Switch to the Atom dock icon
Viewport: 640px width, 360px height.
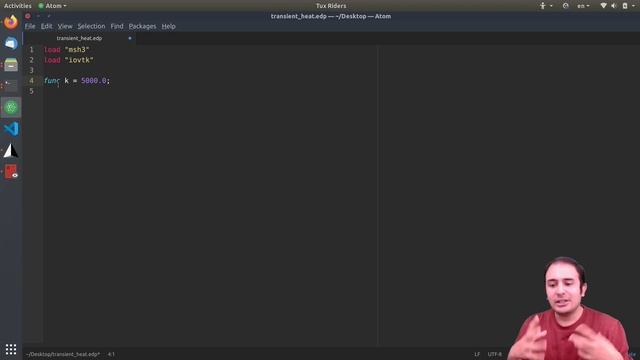click(11, 107)
